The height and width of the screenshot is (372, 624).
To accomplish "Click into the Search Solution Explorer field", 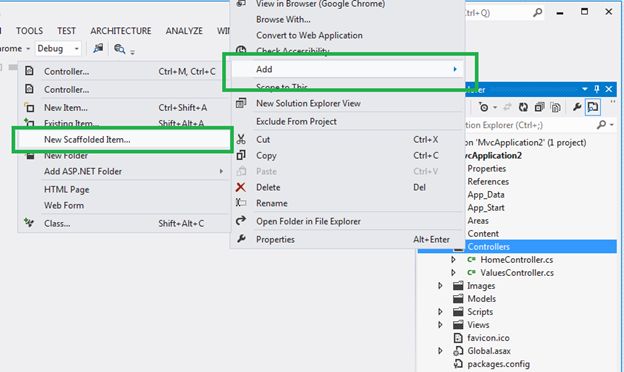I will coord(529,125).
